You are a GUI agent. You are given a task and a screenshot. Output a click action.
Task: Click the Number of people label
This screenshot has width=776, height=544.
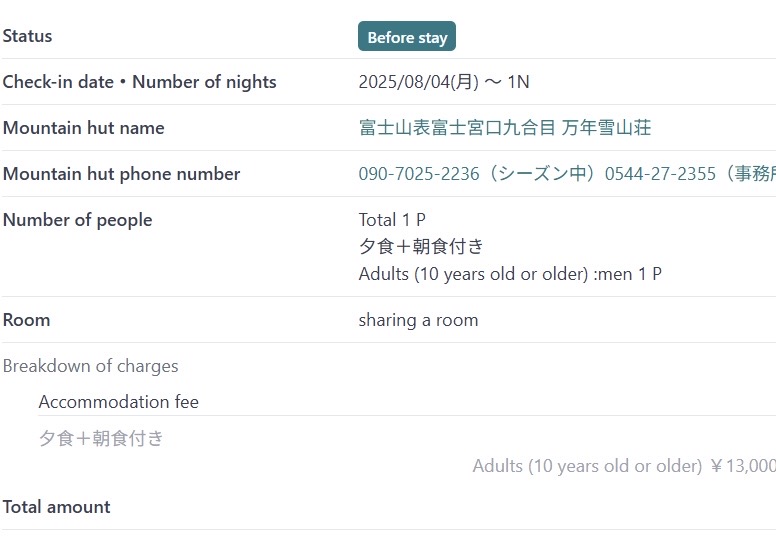pyautogui.click(x=77, y=220)
